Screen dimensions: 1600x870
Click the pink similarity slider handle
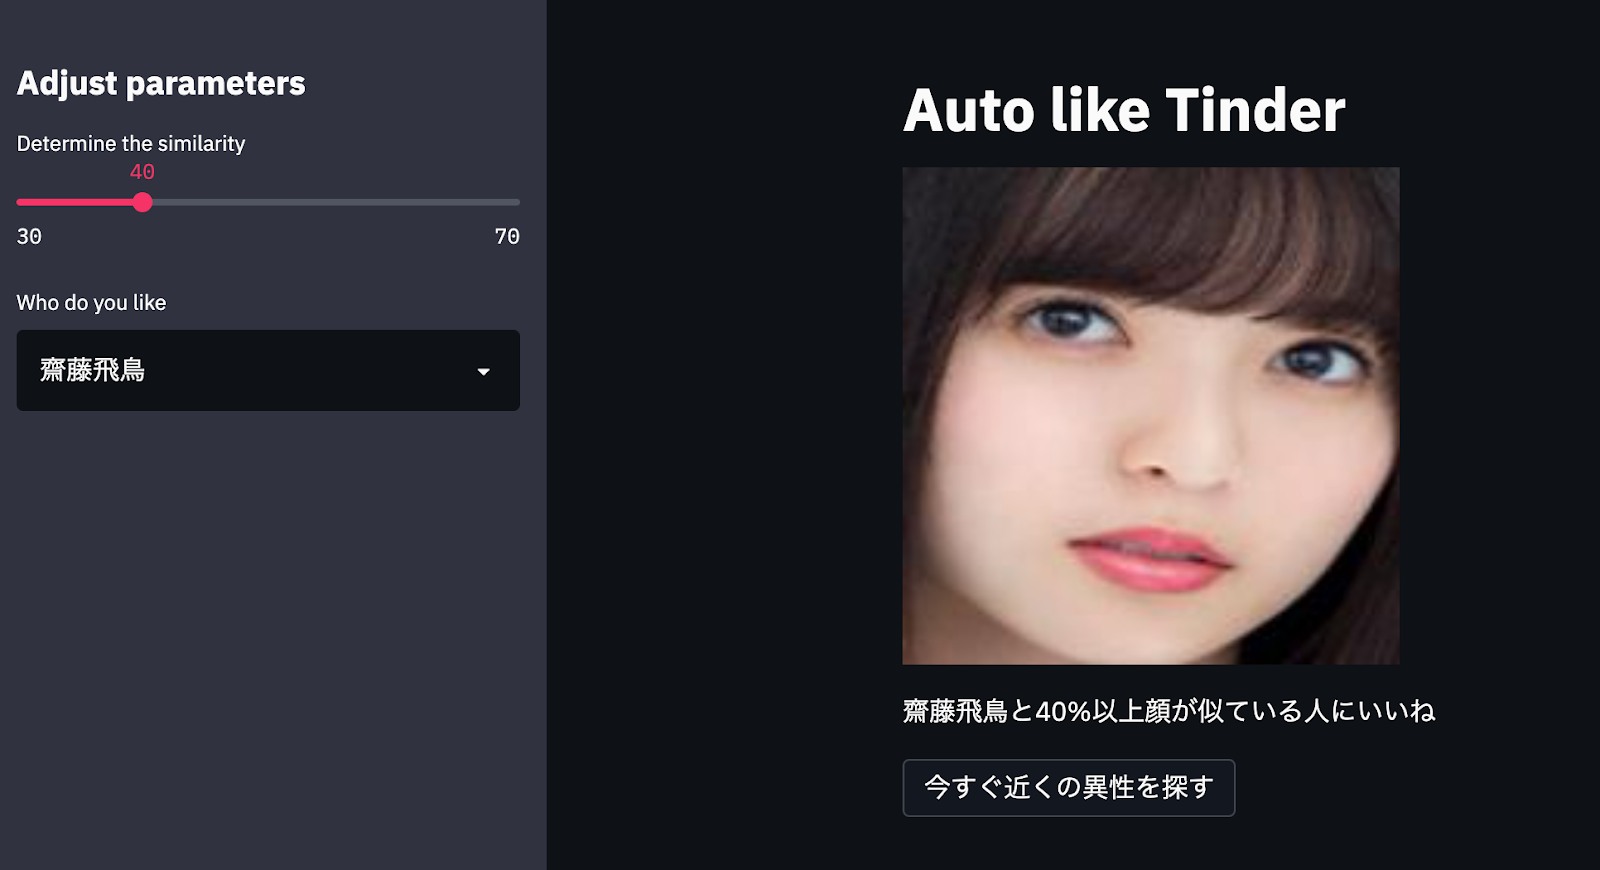pos(143,202)
